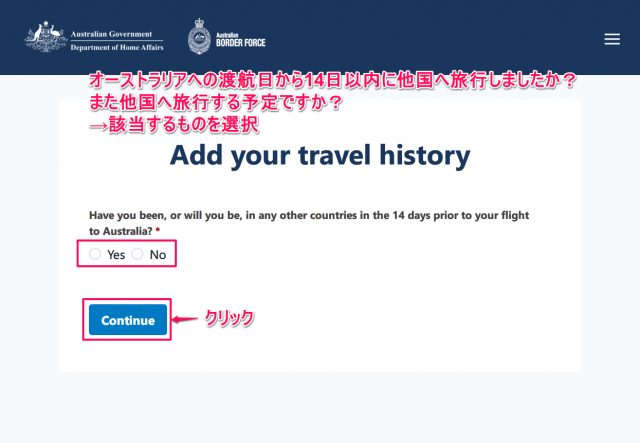The width and height of the screenshot is (640, 443).
Task: Click the BORDER FORCE wordmark
Action: click(240, 40)
